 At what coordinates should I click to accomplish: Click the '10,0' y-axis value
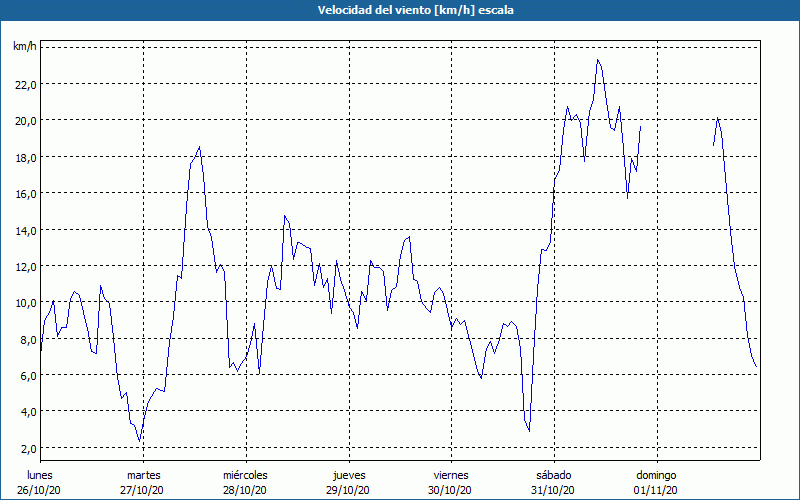pyautogui.click(x=26, y=303)
